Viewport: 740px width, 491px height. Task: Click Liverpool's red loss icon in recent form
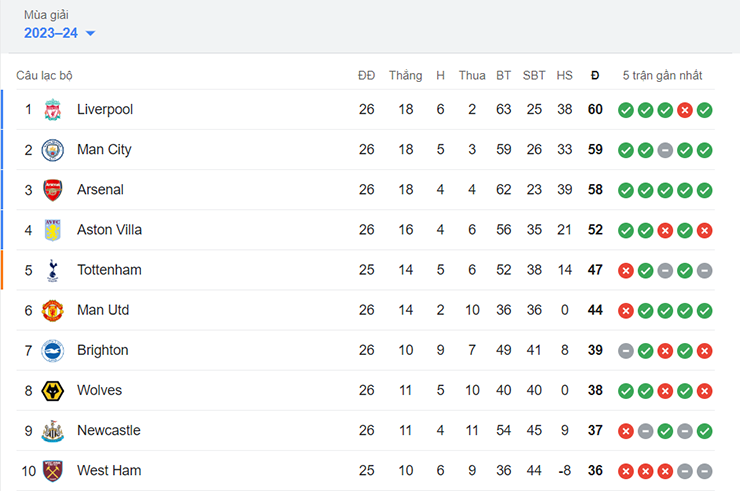tap(685, 110)
